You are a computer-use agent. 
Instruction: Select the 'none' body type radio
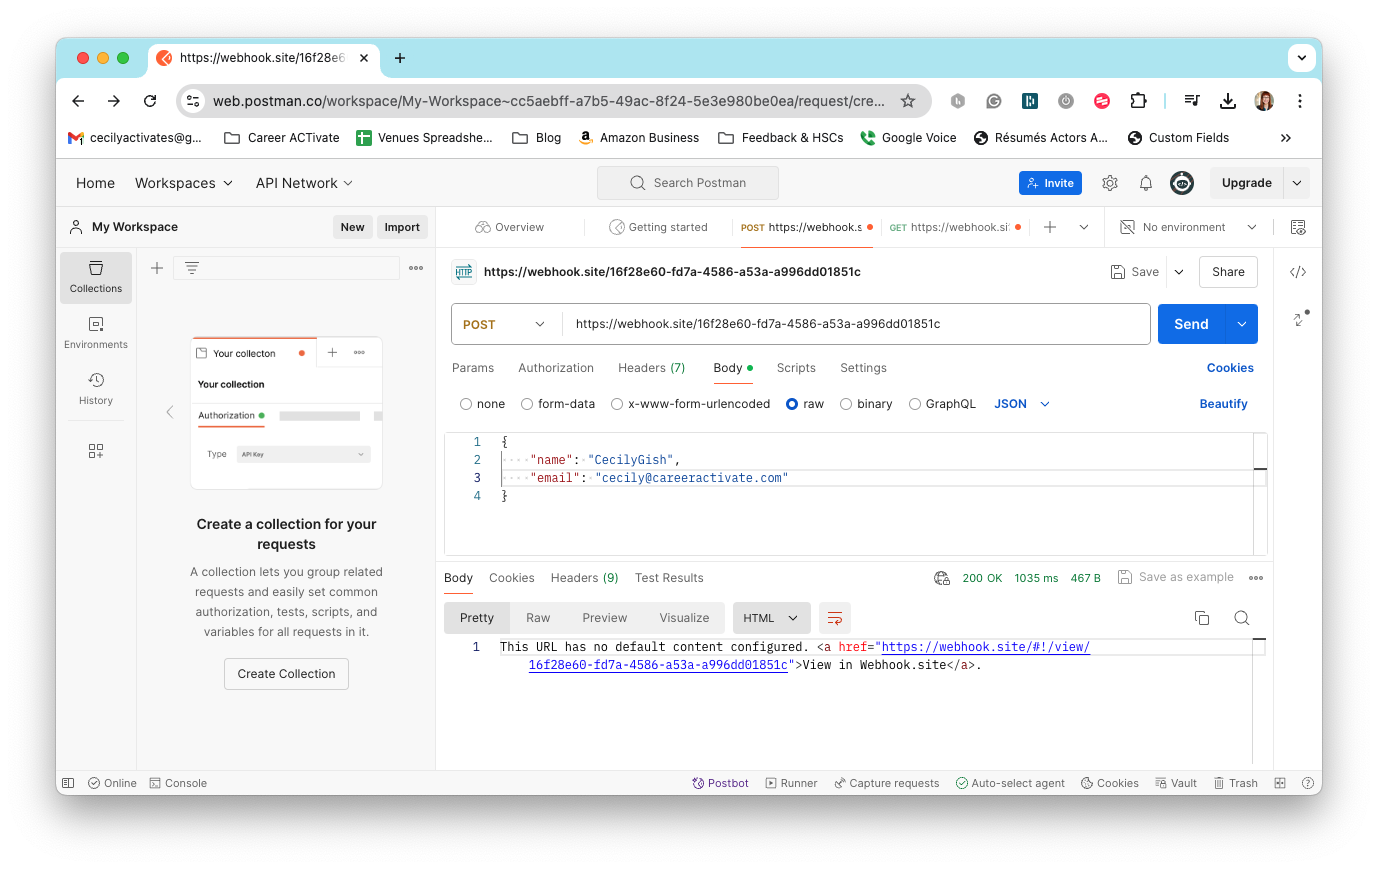[466, 404]
